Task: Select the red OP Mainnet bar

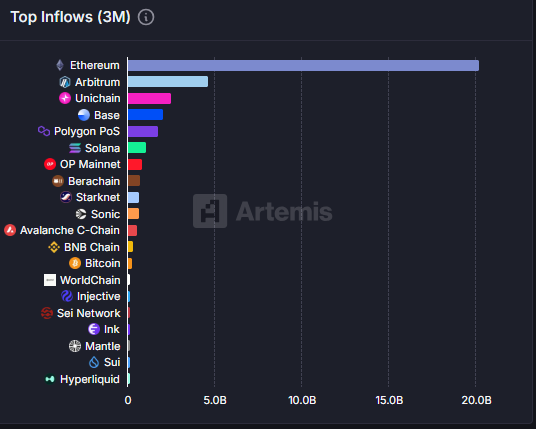Action: point(135,164)
